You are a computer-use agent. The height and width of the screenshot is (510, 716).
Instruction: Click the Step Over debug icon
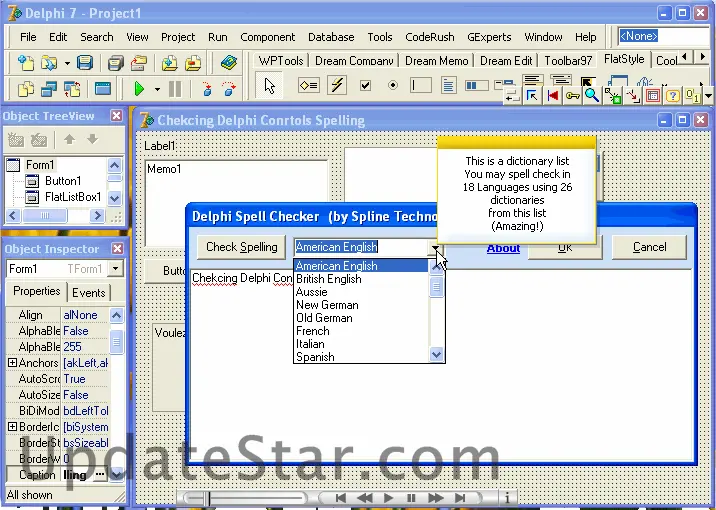coord(229,89)
